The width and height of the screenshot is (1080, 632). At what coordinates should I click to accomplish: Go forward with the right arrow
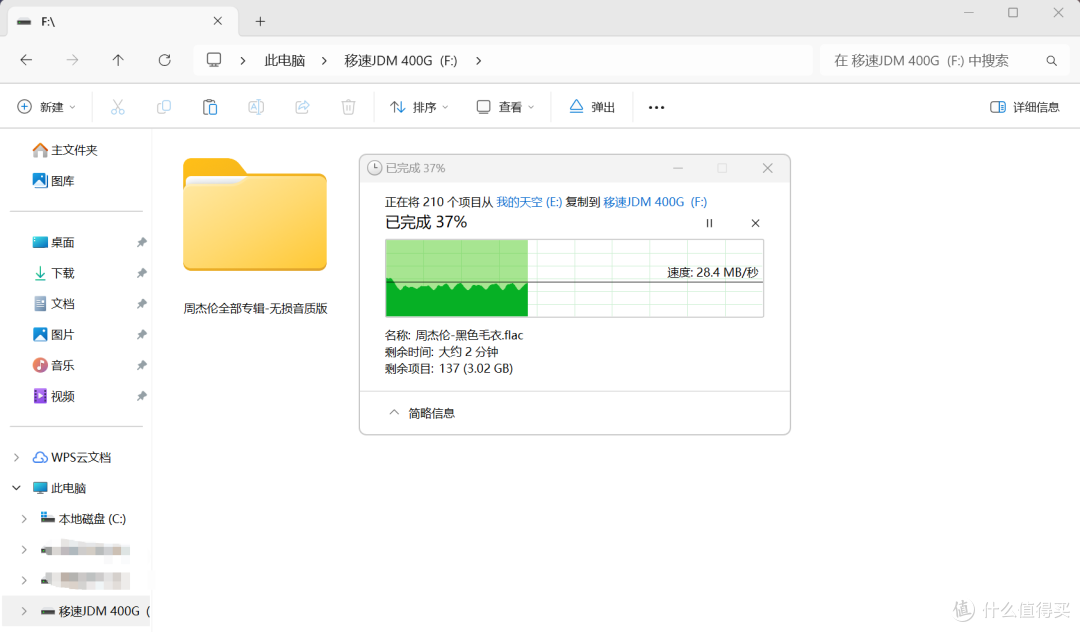tap(72, 60)
